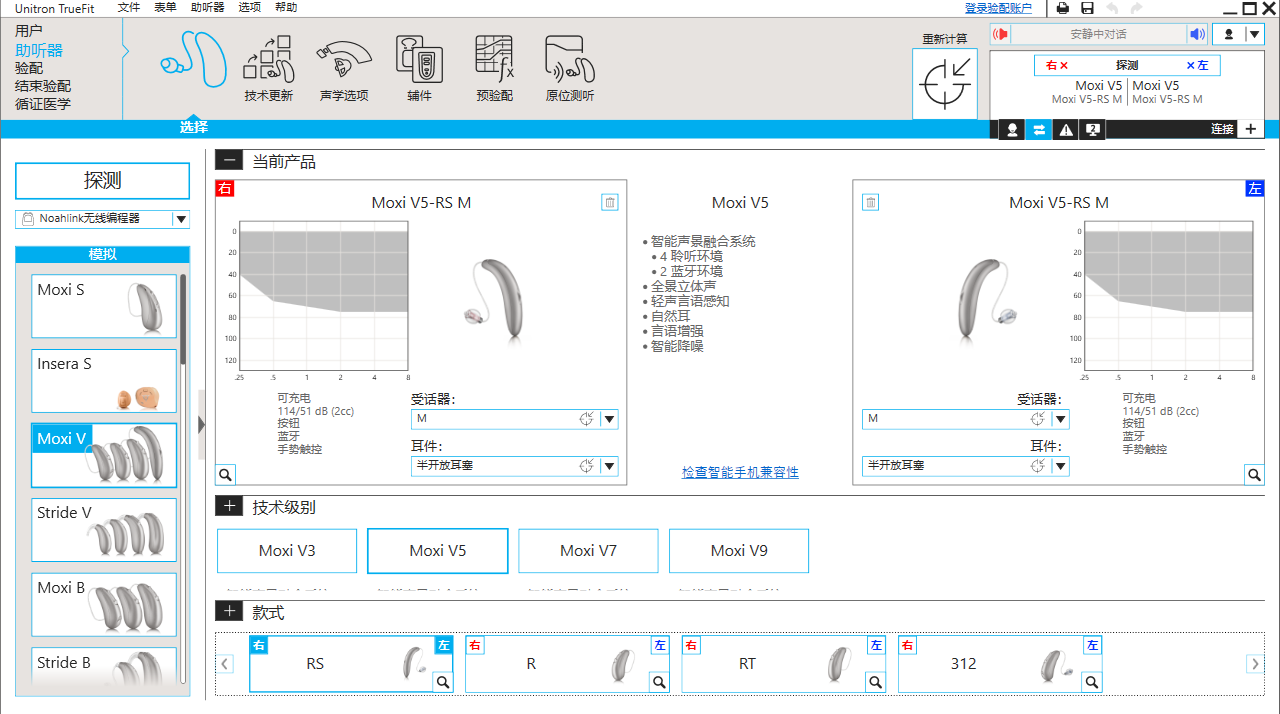The width and height of the screenshot is (1280, 714).
Task: Open 检查智能手机兼容性 link
Action: [740, 472]
